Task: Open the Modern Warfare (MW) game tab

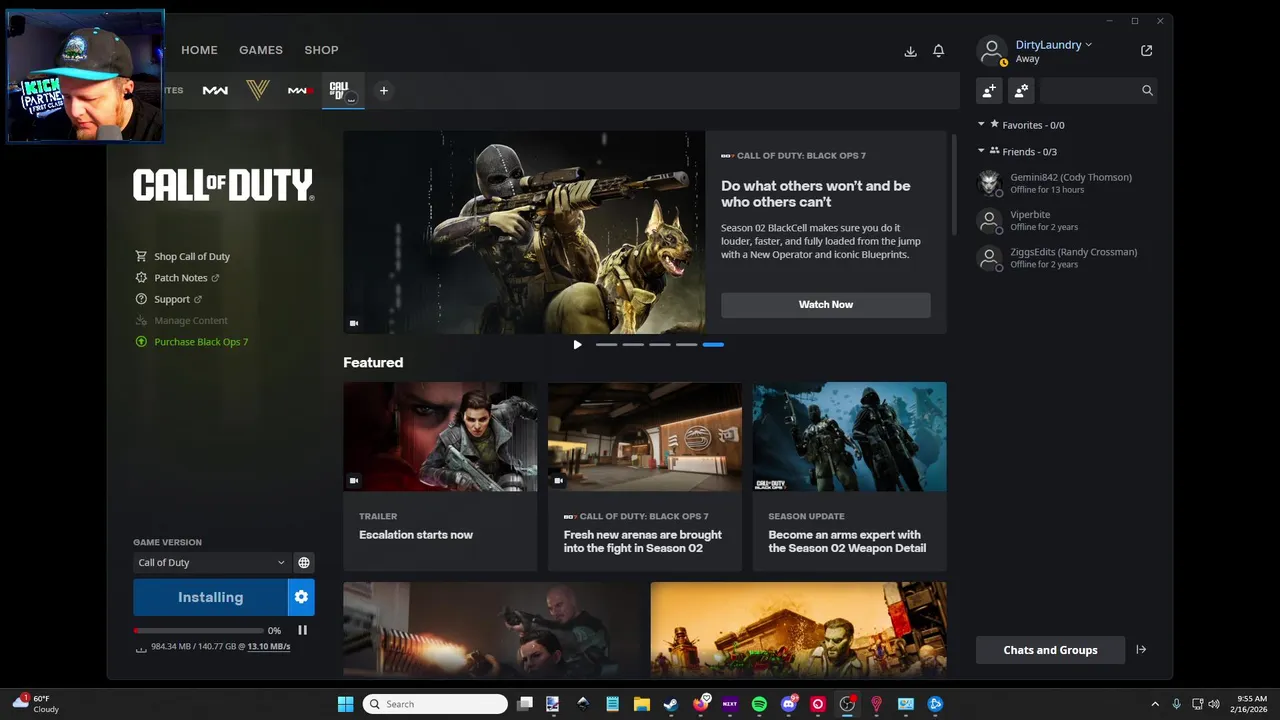Action: pyautogui.click(x=215, y=90)
